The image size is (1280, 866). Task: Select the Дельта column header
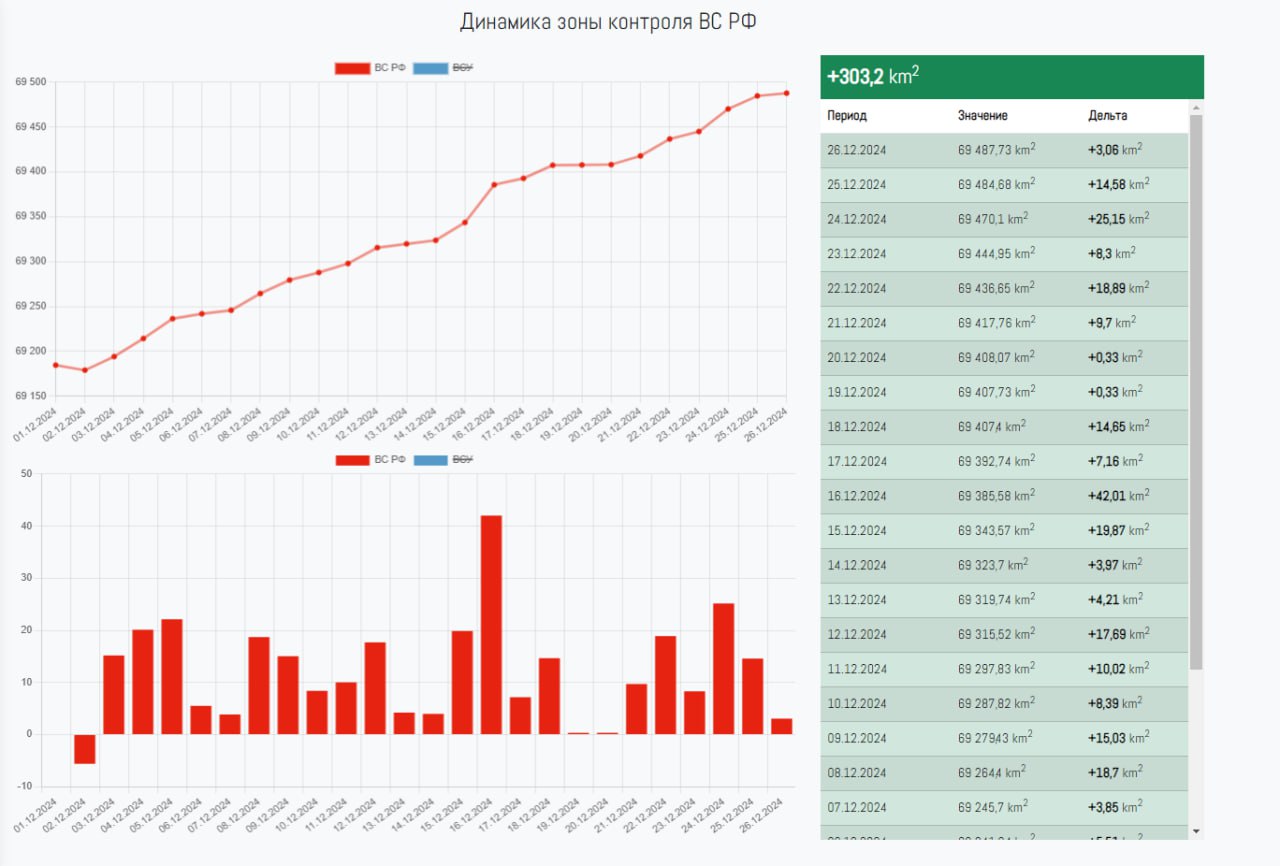(x=1107, y=116)
